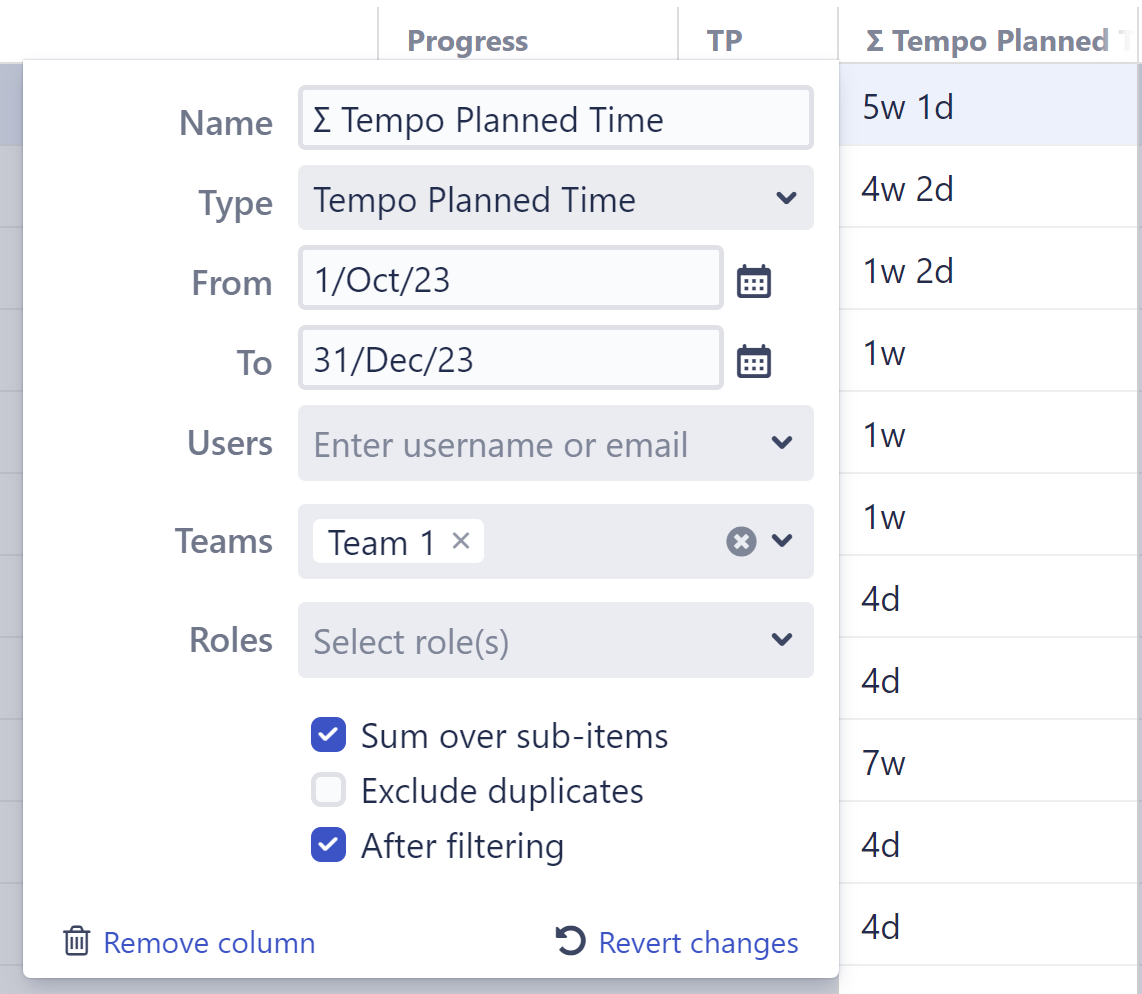The image size is (1142, 994).
Task: Open the Roles dropdown
Action: click(x=782, y=640)
